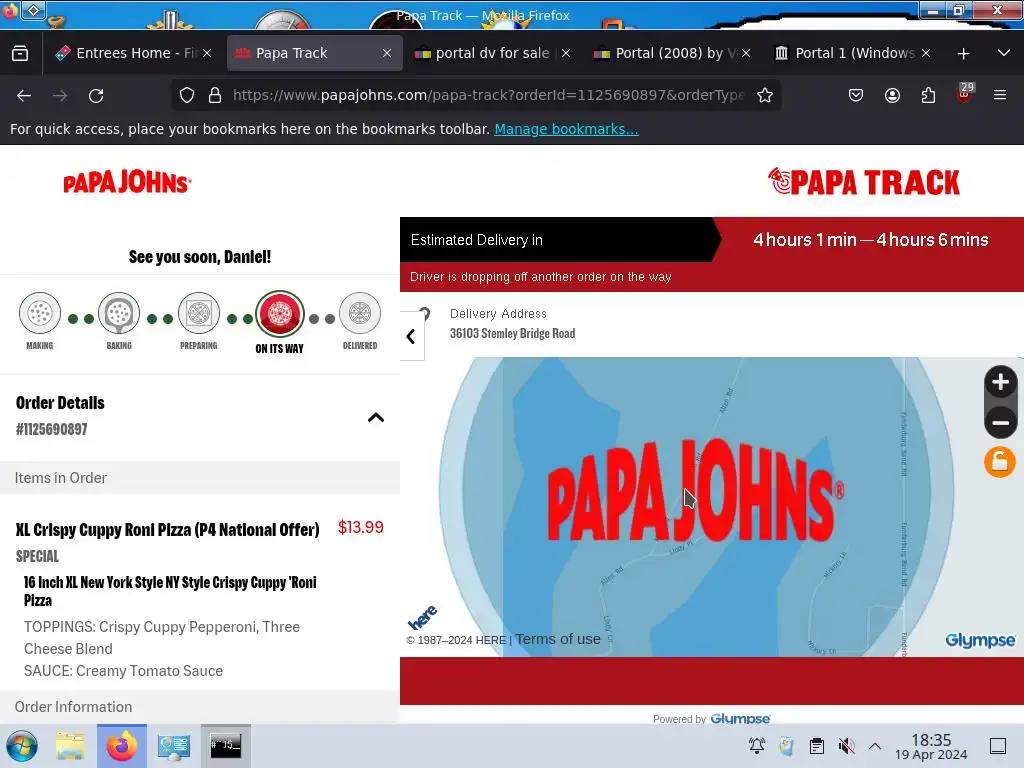The width and height of the screenshot is (1024, 768).
Task: Collapse the Order Details section
Action: (376, 417)
